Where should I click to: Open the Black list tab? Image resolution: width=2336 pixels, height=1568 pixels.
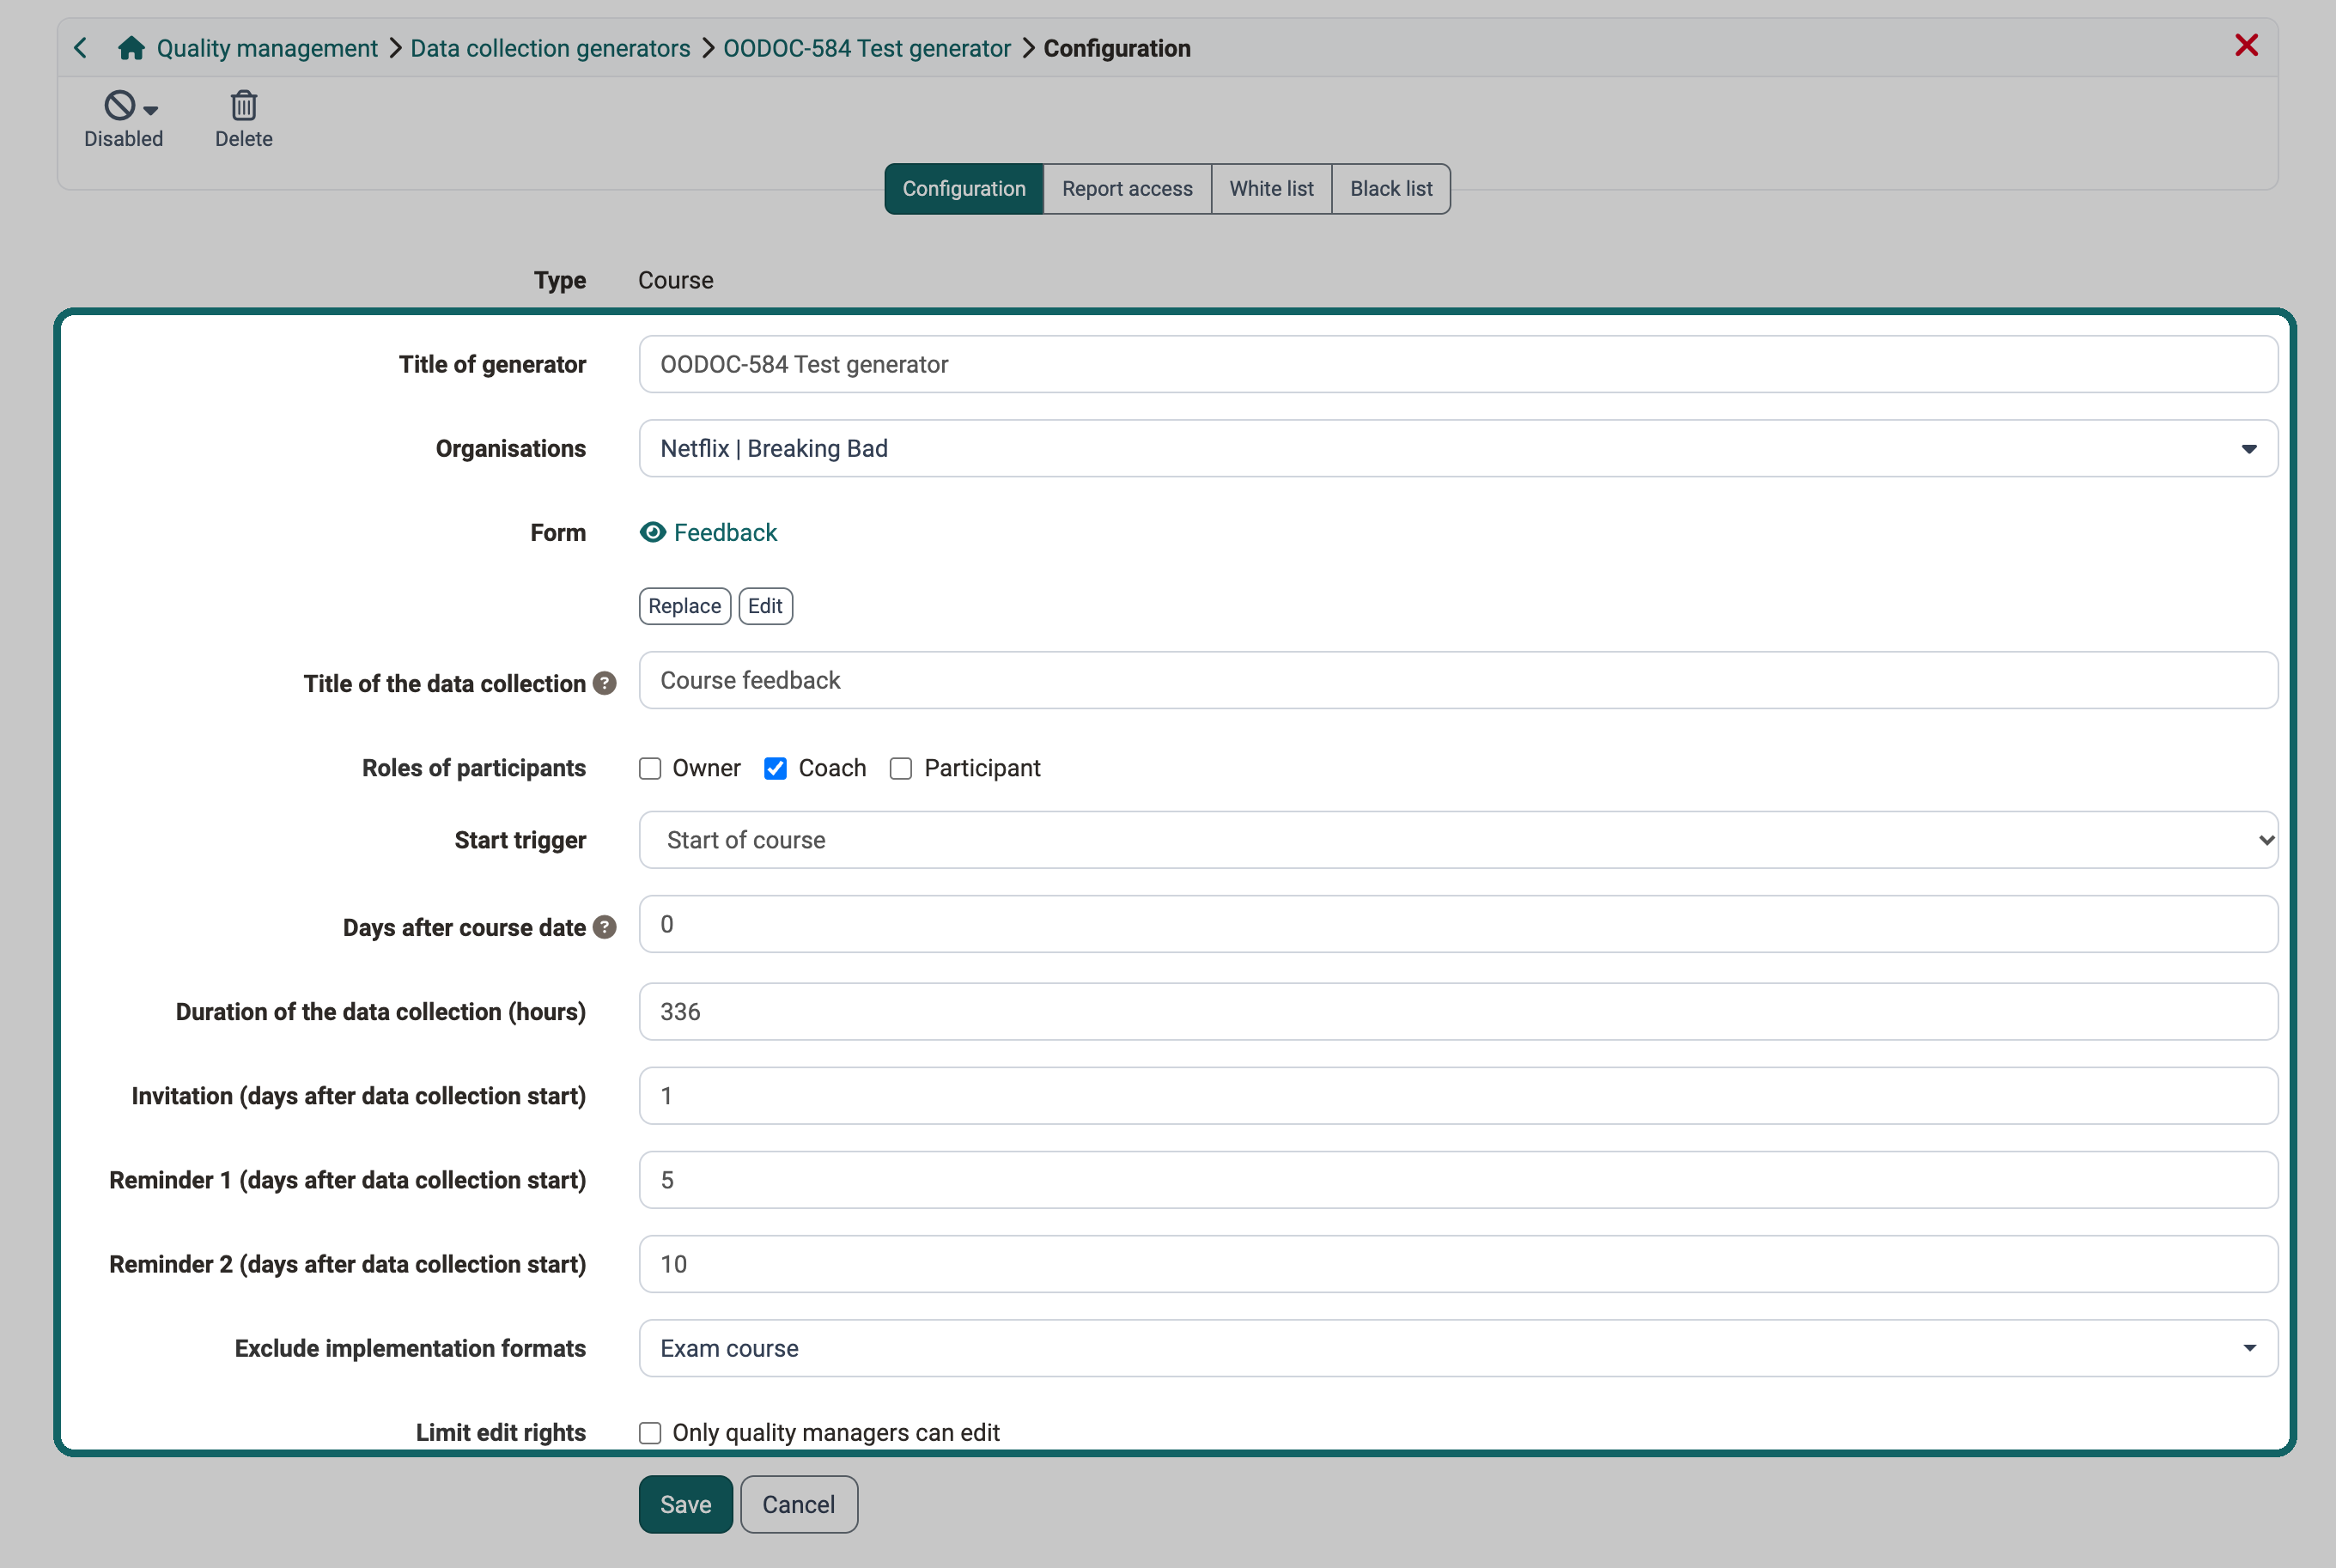pos(1391,189)
